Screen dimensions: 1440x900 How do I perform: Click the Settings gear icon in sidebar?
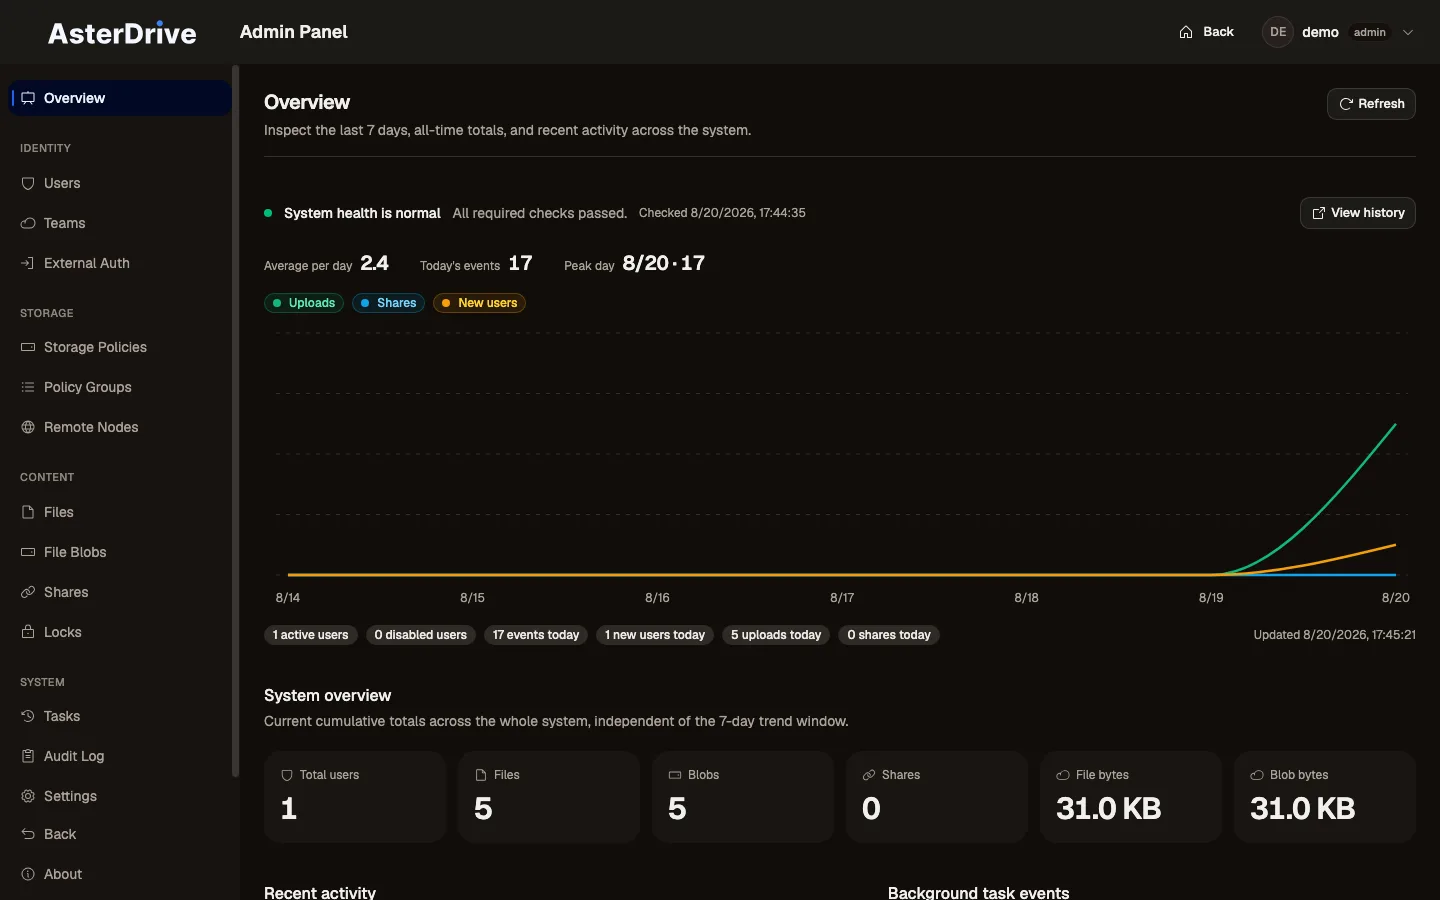click(28, 796)
